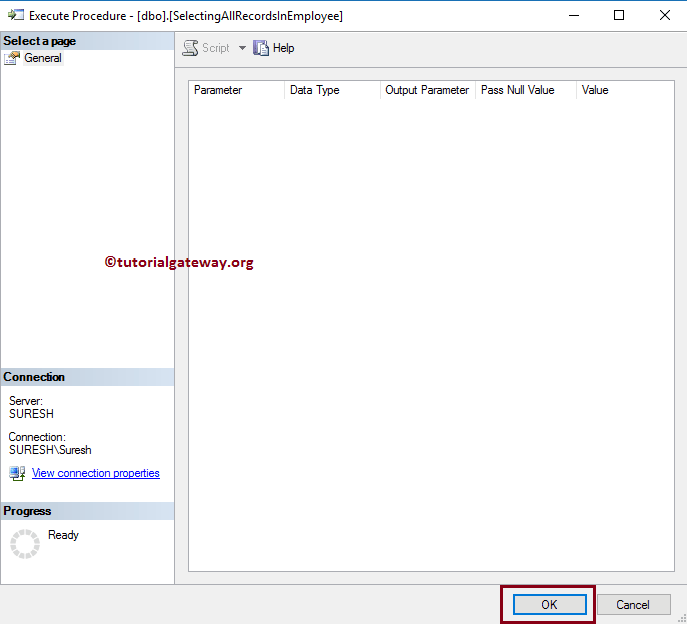Click the Value column header
This screenshot has width=687, height=624.
(625, 90)
